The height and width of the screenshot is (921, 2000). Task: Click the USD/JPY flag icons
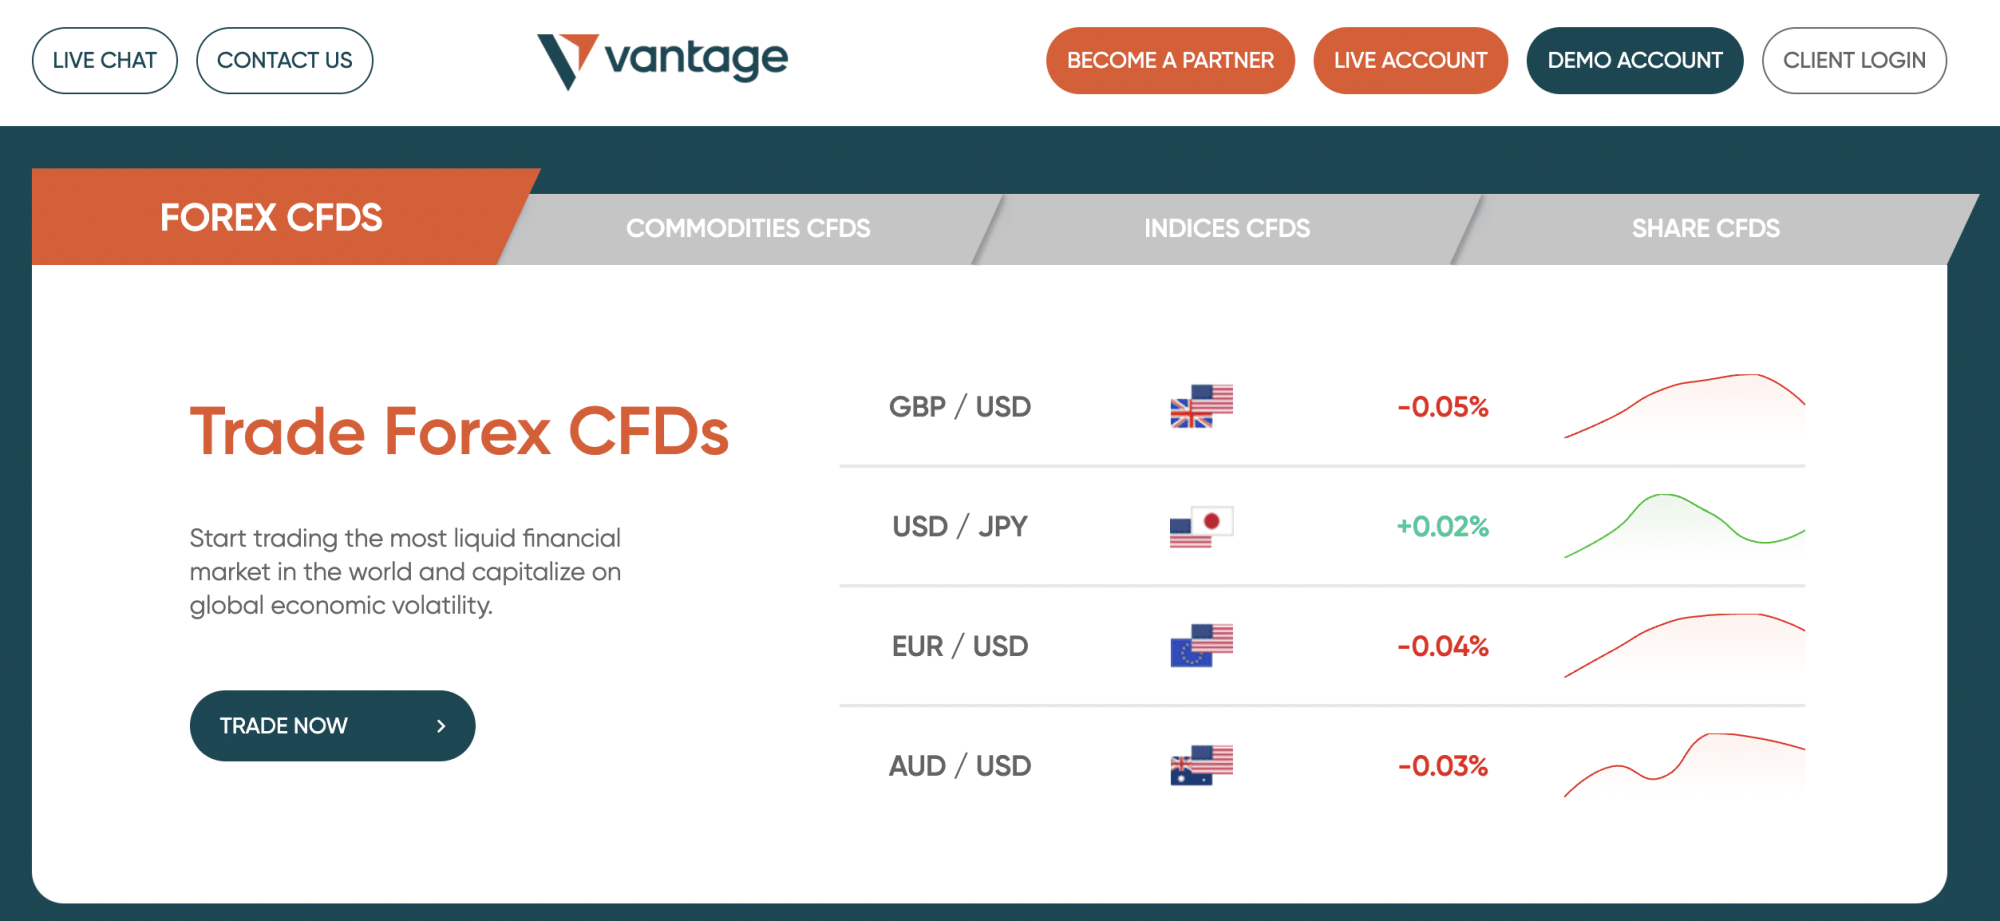tap(1200, 526)
